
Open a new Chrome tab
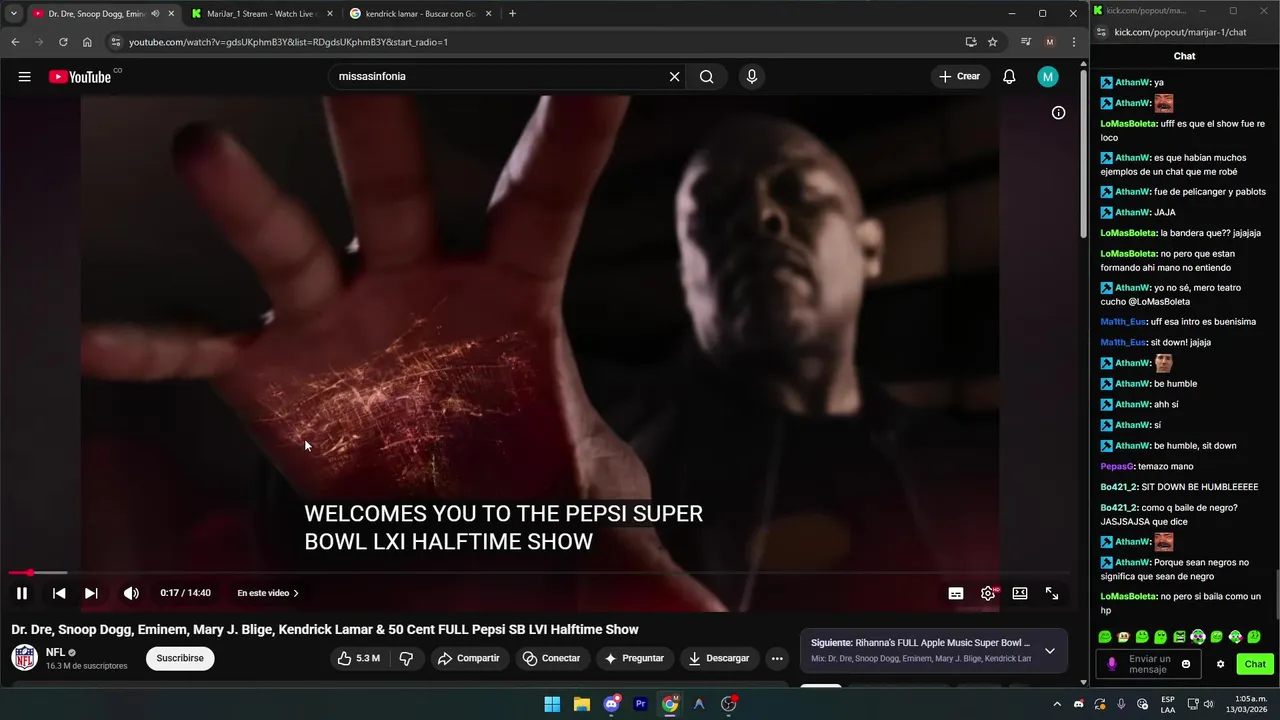[x=512, y=14]
